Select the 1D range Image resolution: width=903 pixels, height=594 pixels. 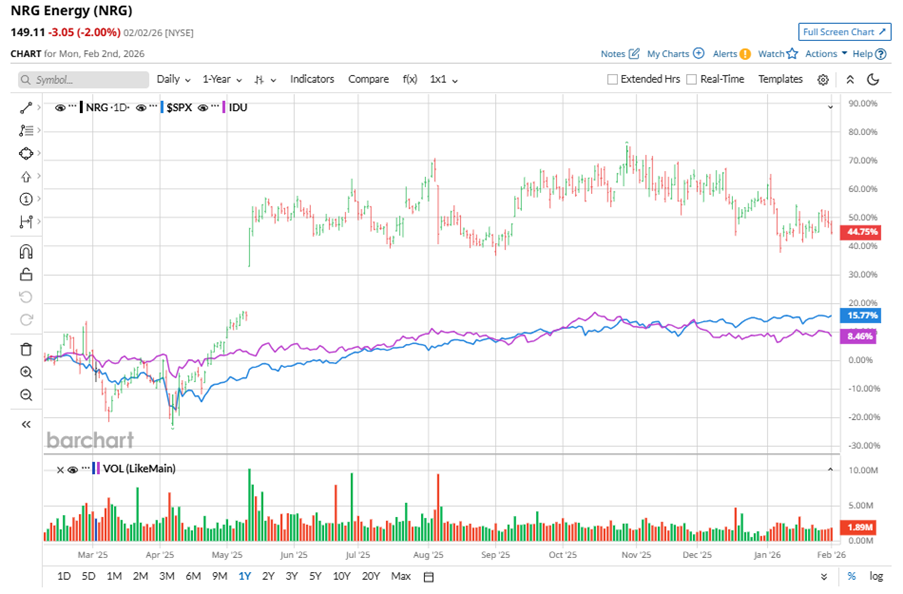[64, 576]
